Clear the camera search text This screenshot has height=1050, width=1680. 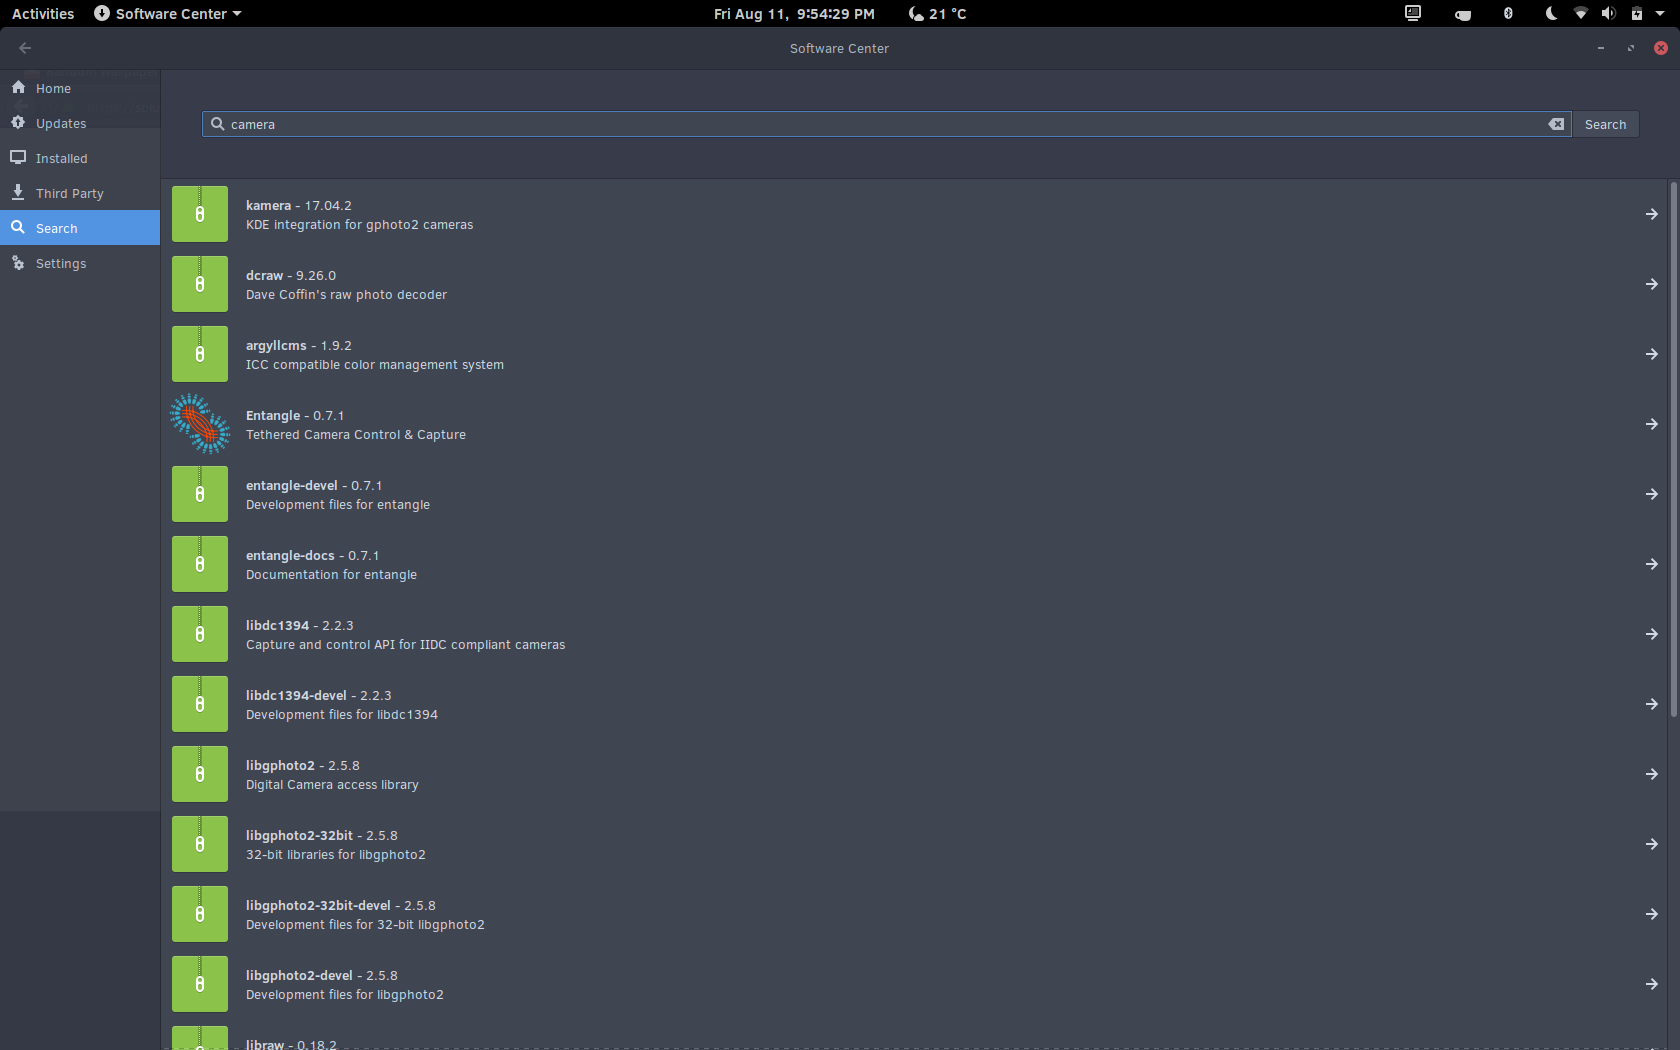(x=1556, y=124)
